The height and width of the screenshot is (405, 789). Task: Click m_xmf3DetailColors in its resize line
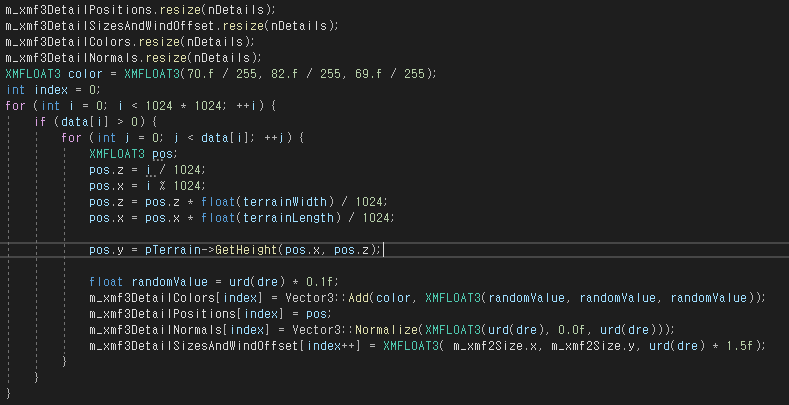[x=68, y=42]
